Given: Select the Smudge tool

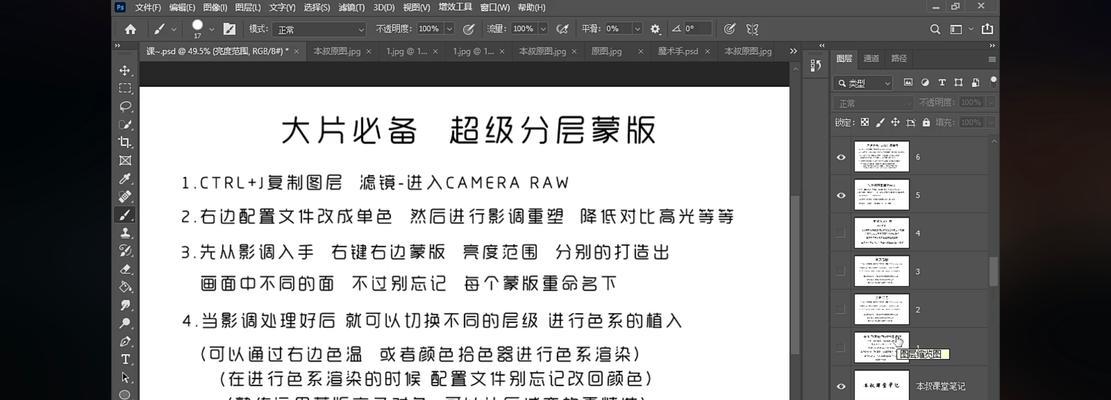Looking at the screenshot, I should pyautogui.click(x=125, y=305).
